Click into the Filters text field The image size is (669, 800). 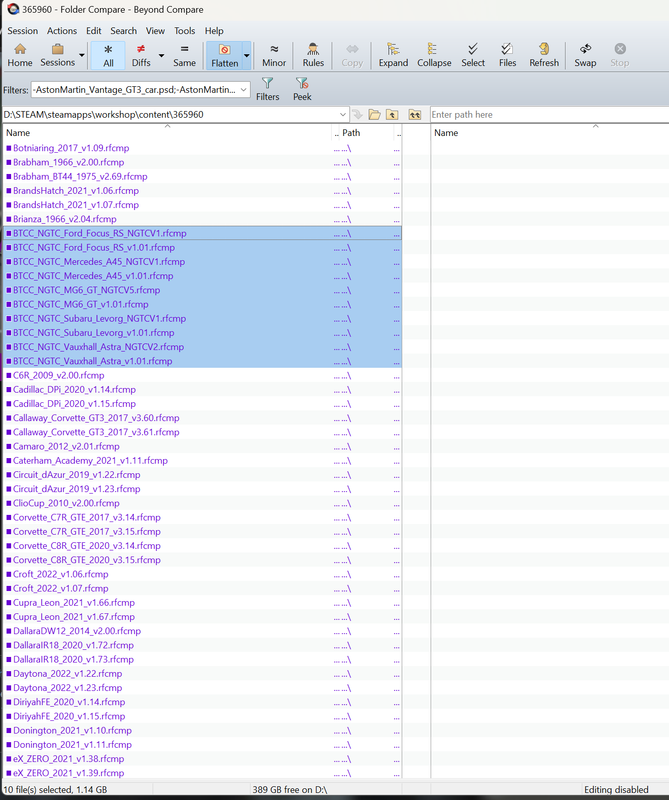135,90
